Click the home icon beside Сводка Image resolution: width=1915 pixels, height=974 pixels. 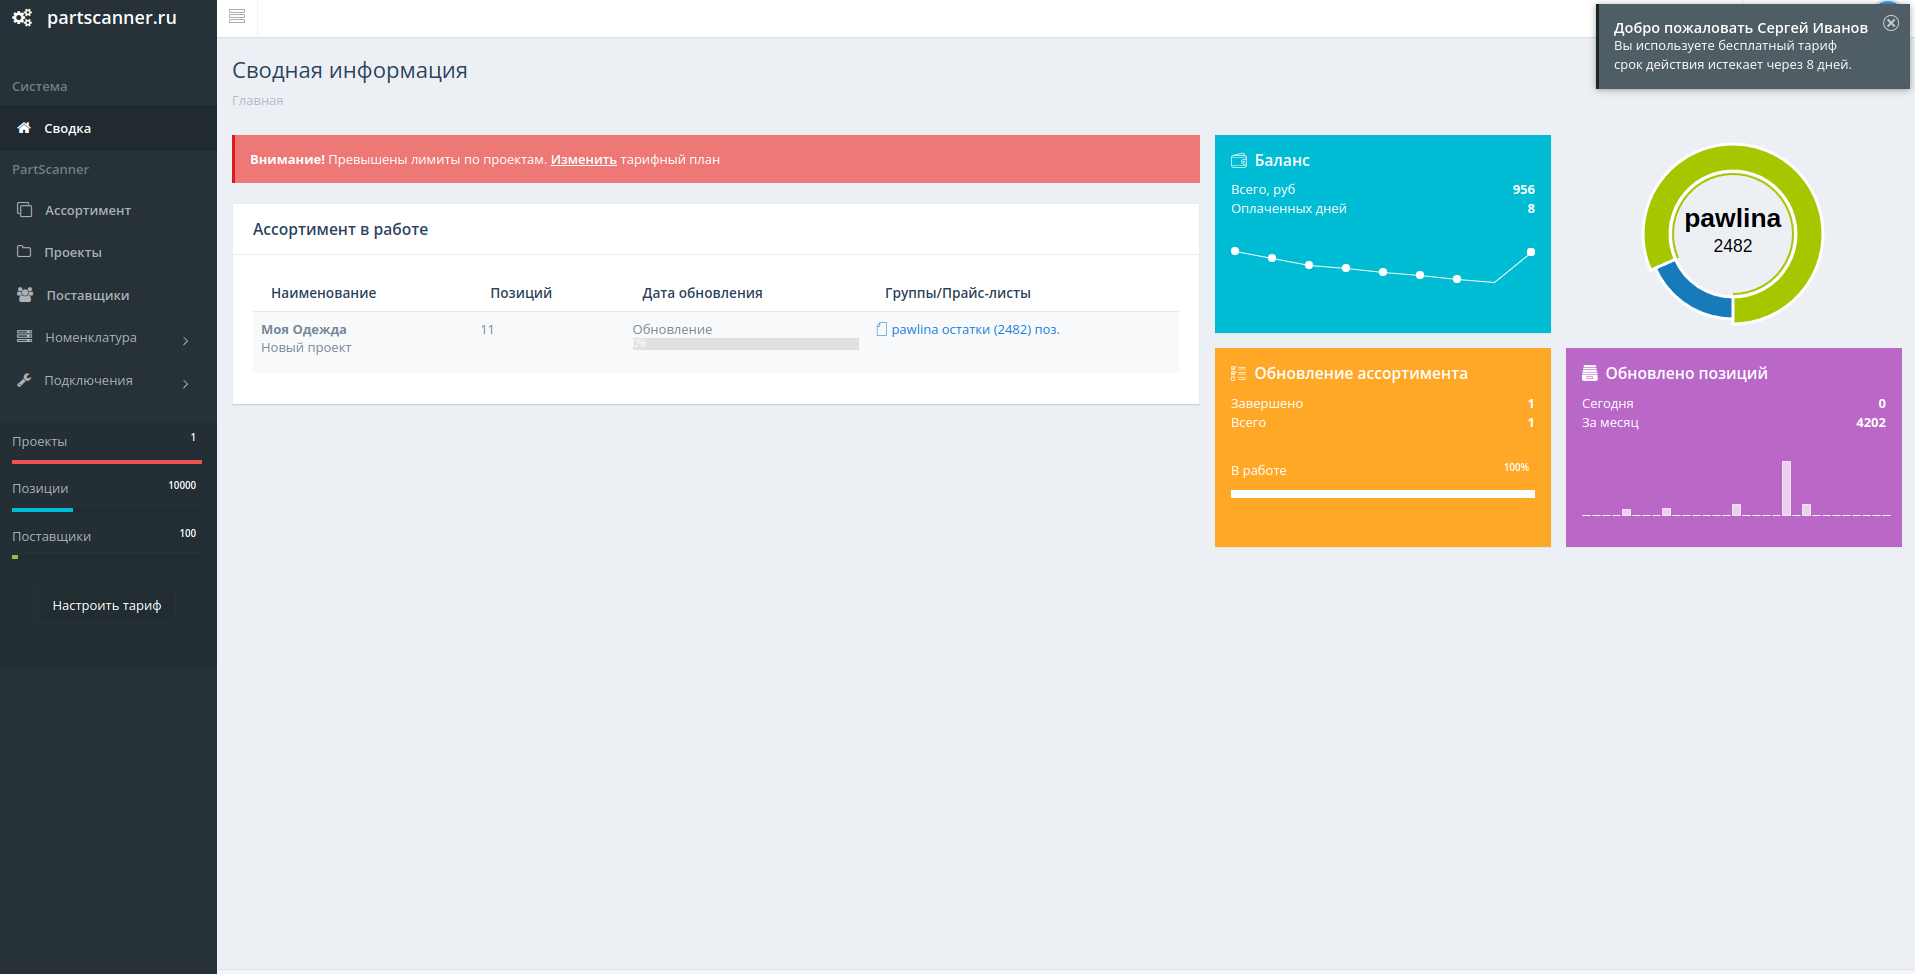click(24, 128)
